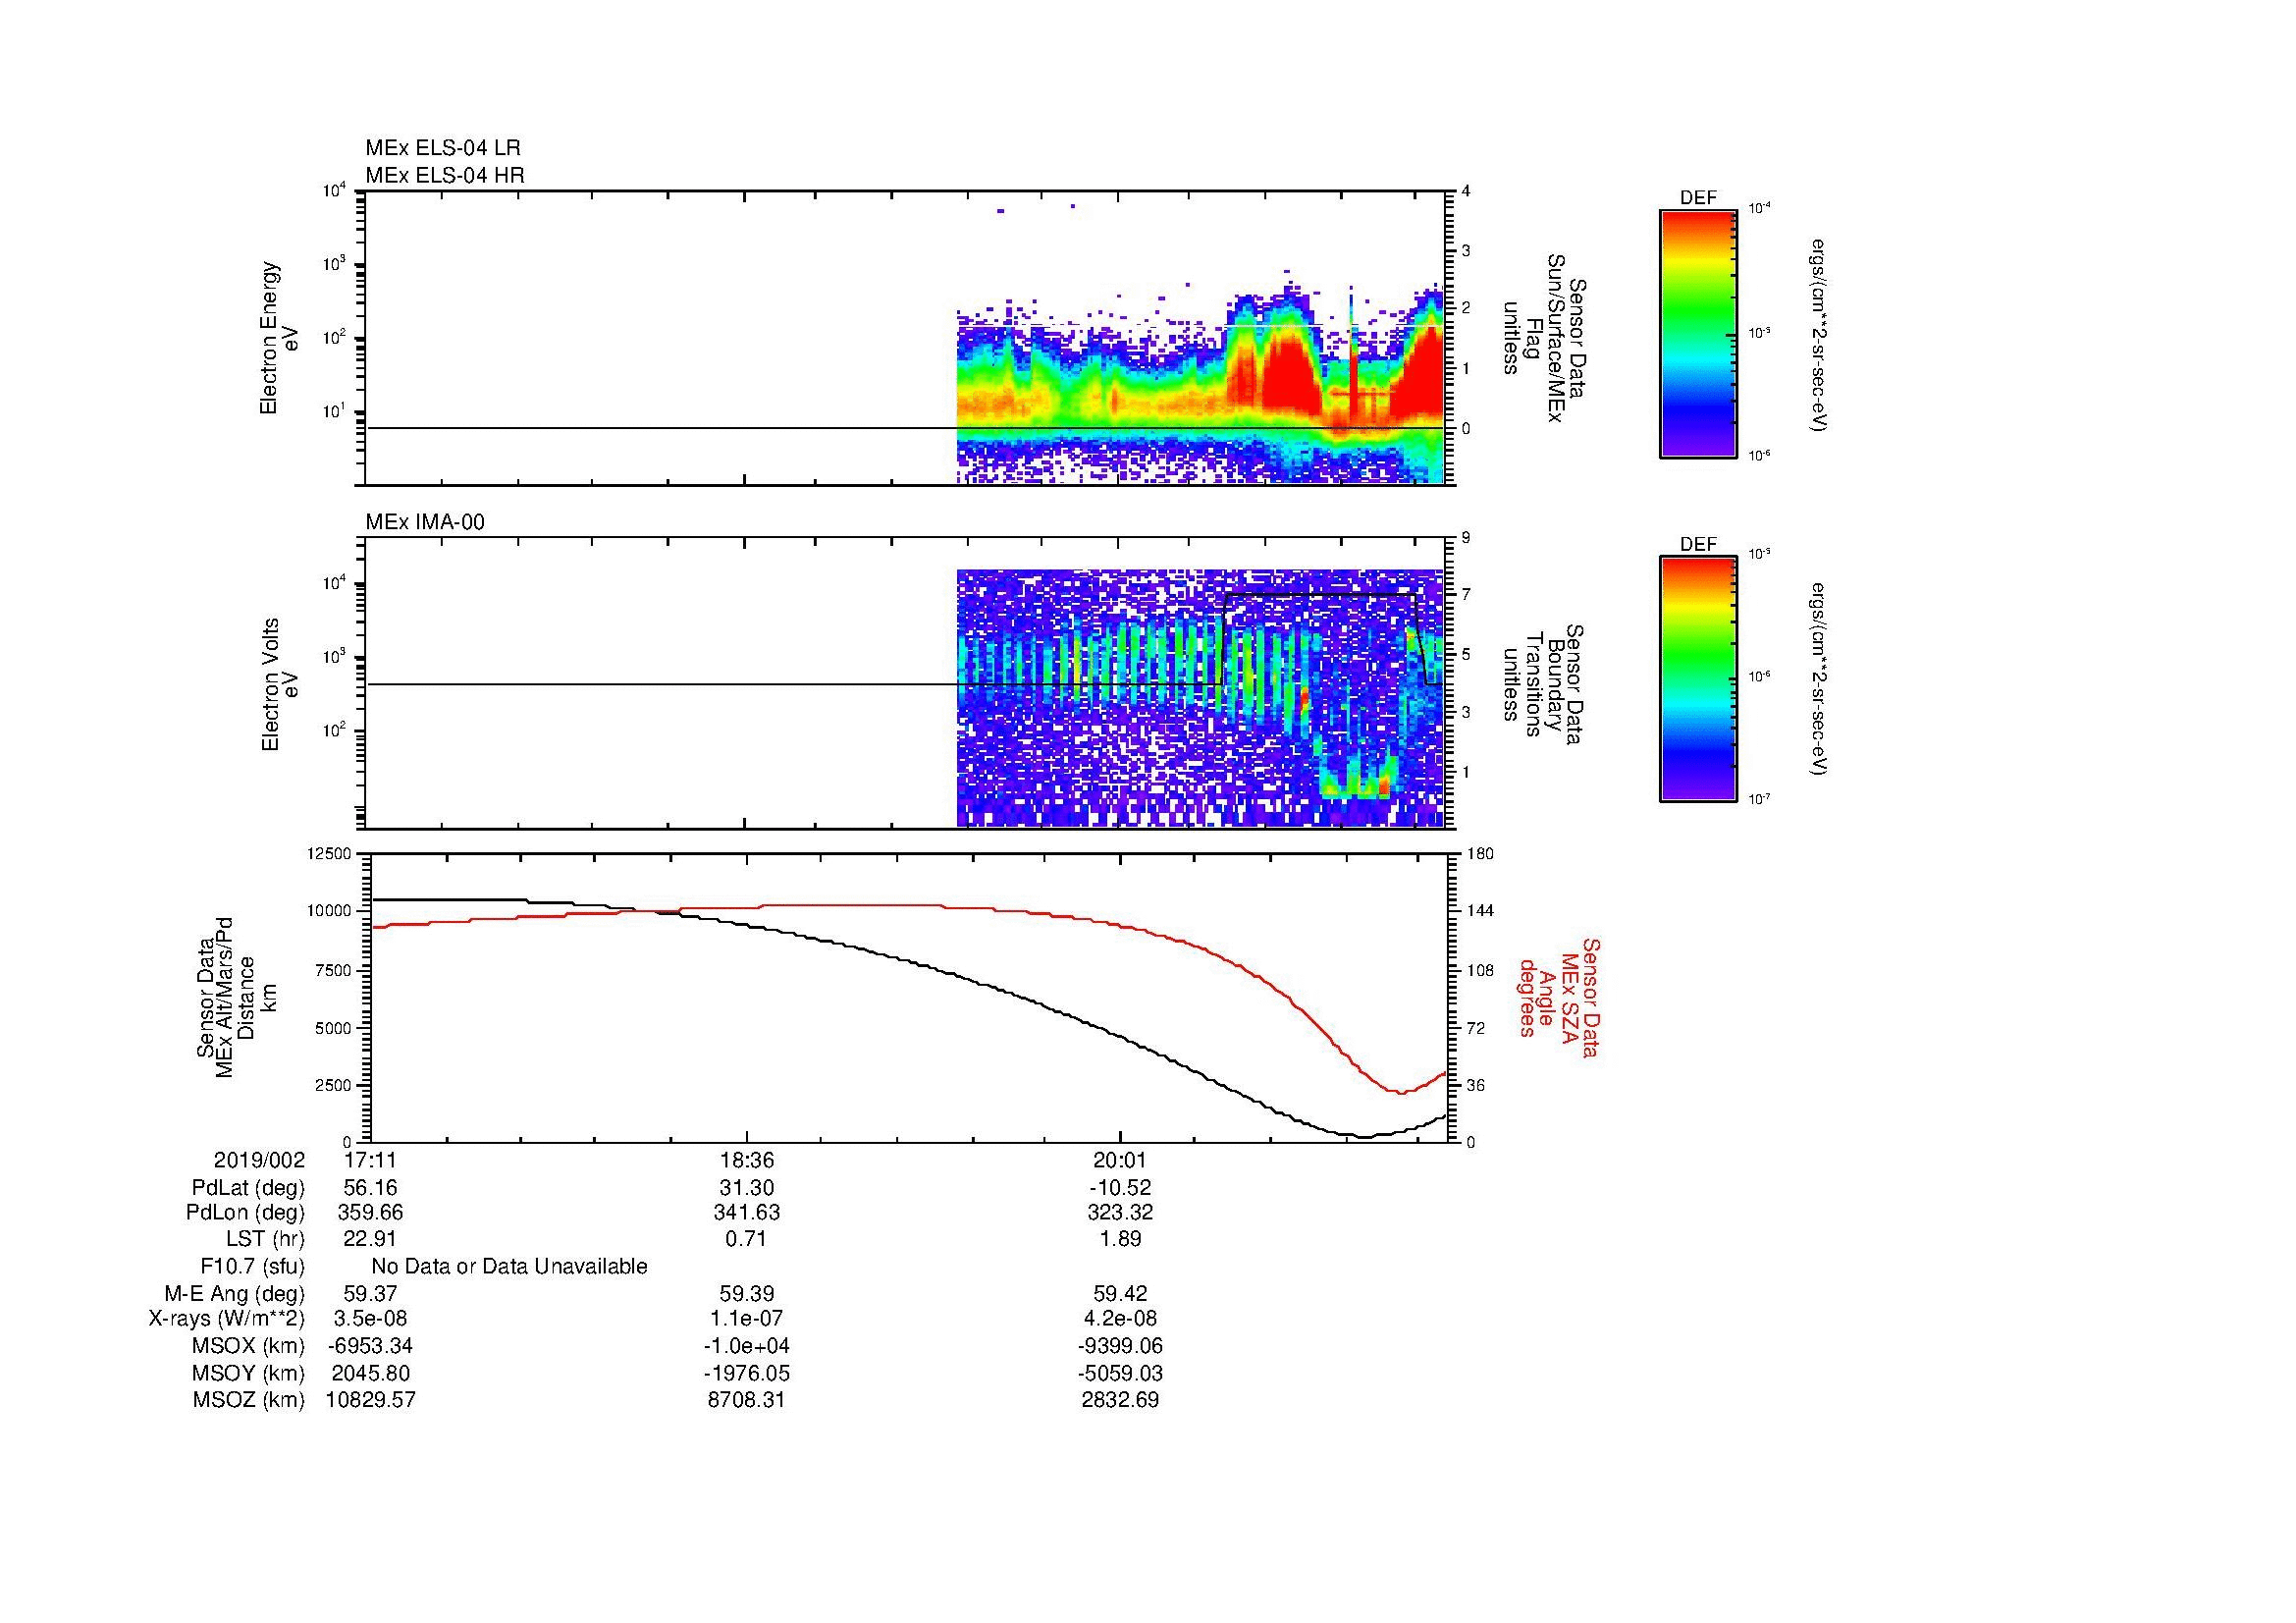Click MSOY value -5059.03
The width and height of the screenshot is (2296, 1623).
pyautogui.click(x=1120, y=1373)
